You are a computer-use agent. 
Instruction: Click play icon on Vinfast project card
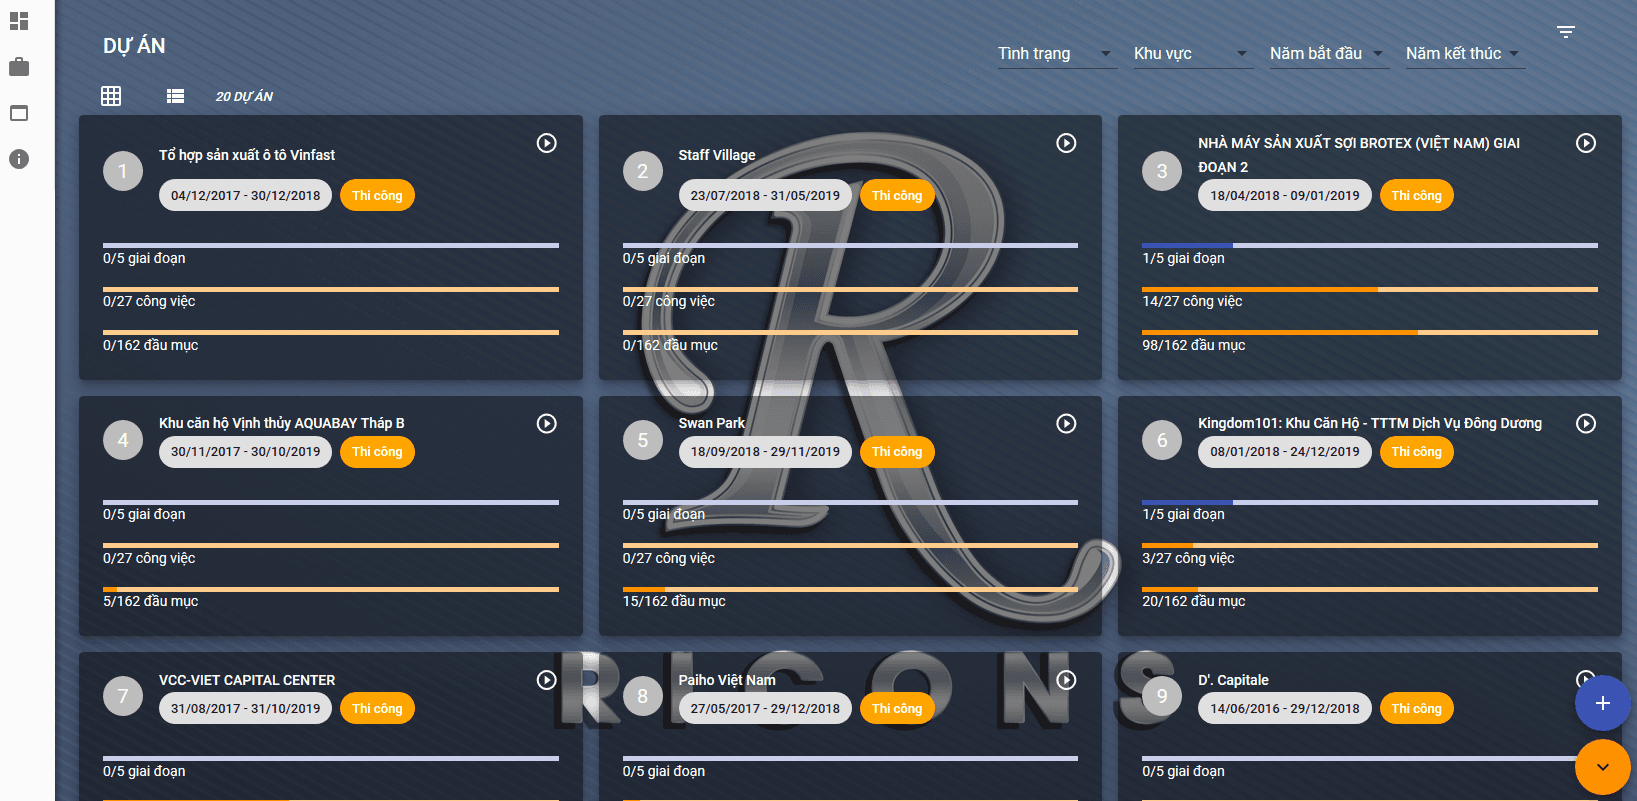point(546,143)
